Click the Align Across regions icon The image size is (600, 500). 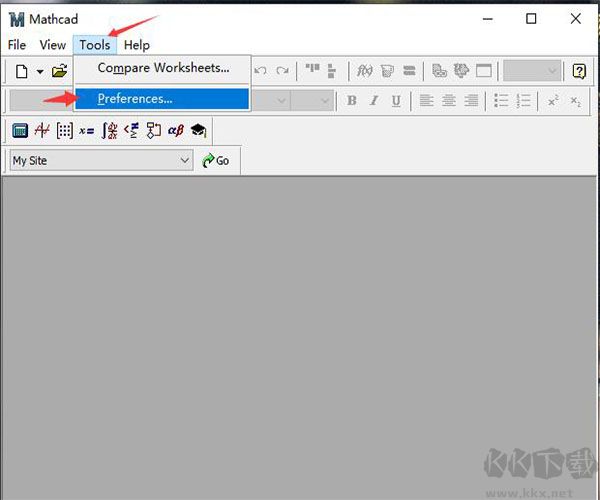312,69
